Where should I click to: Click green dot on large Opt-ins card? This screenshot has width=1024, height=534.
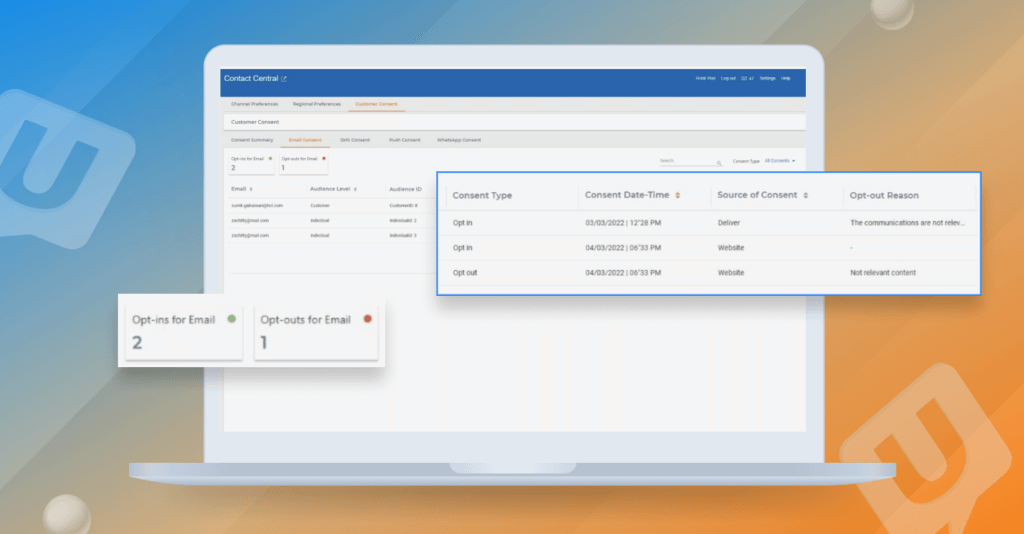tap(232, 319)
